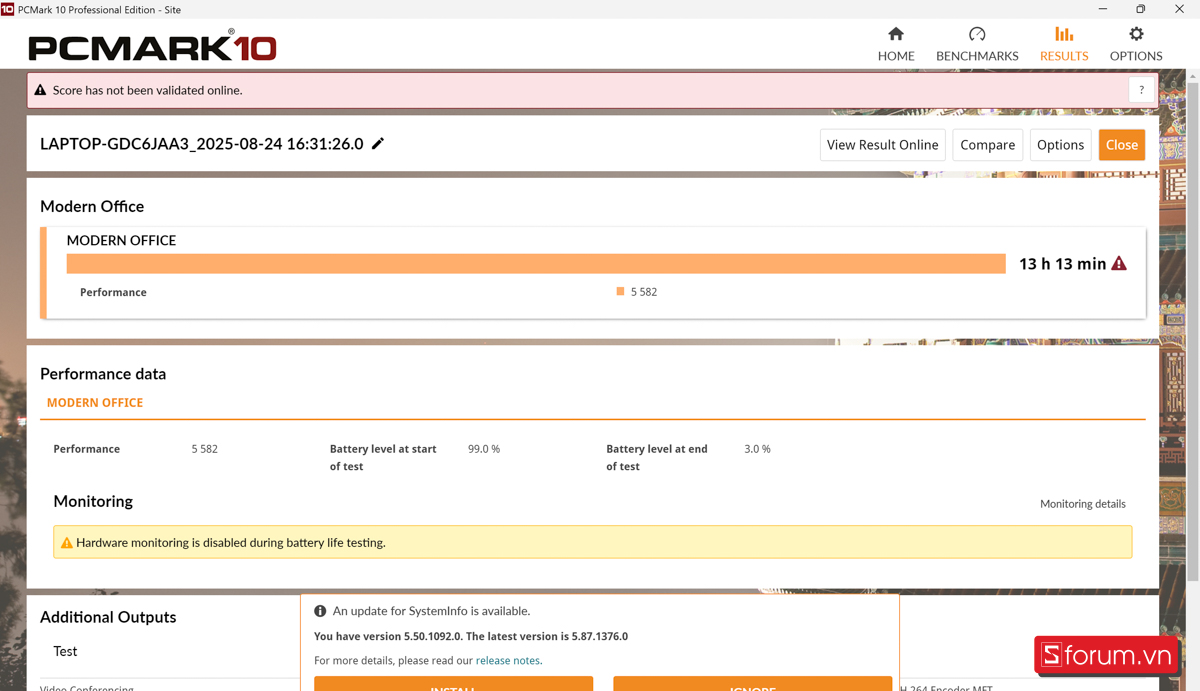
Task: Click the Compare button
Action: pyautogui.click(x=987, y=145)
